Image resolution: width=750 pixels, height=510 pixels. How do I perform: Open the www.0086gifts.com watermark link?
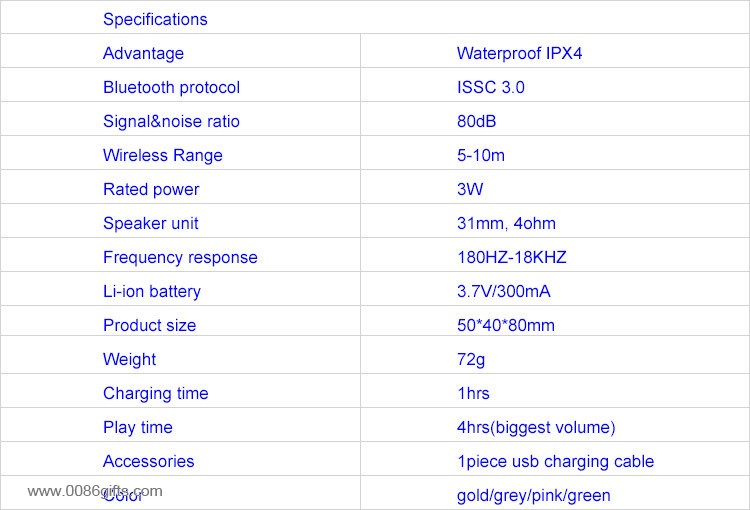click(94, 491)
